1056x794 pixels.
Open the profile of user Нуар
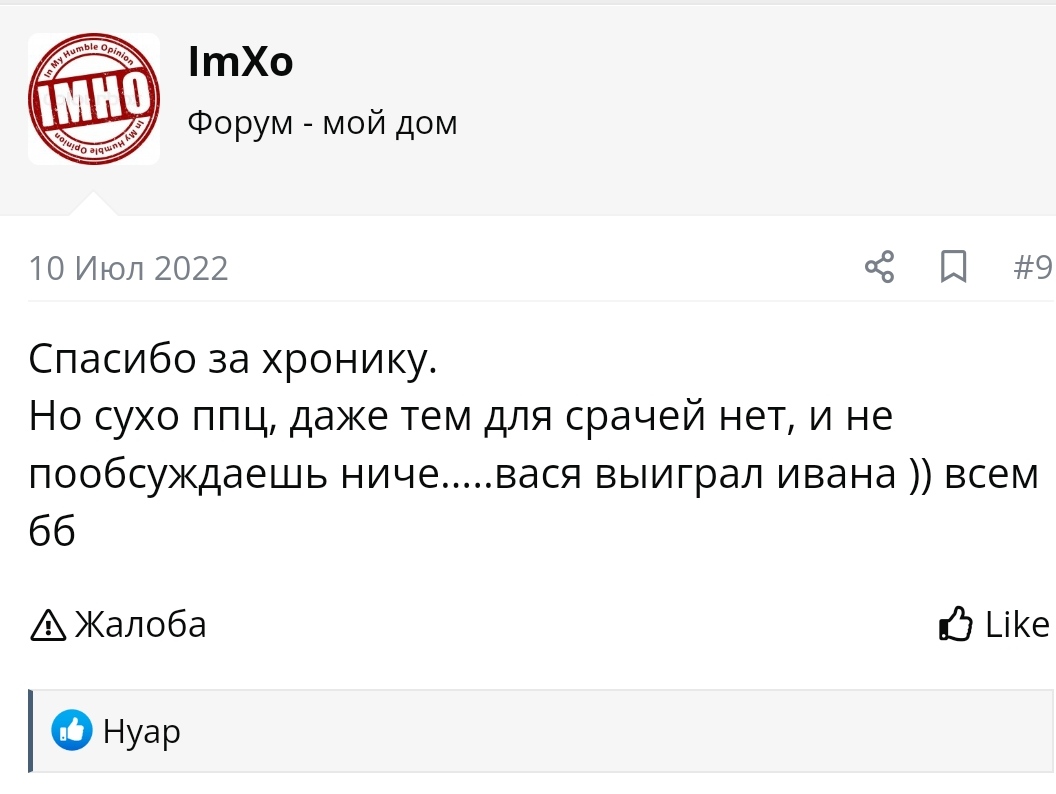tap(142, 732)
